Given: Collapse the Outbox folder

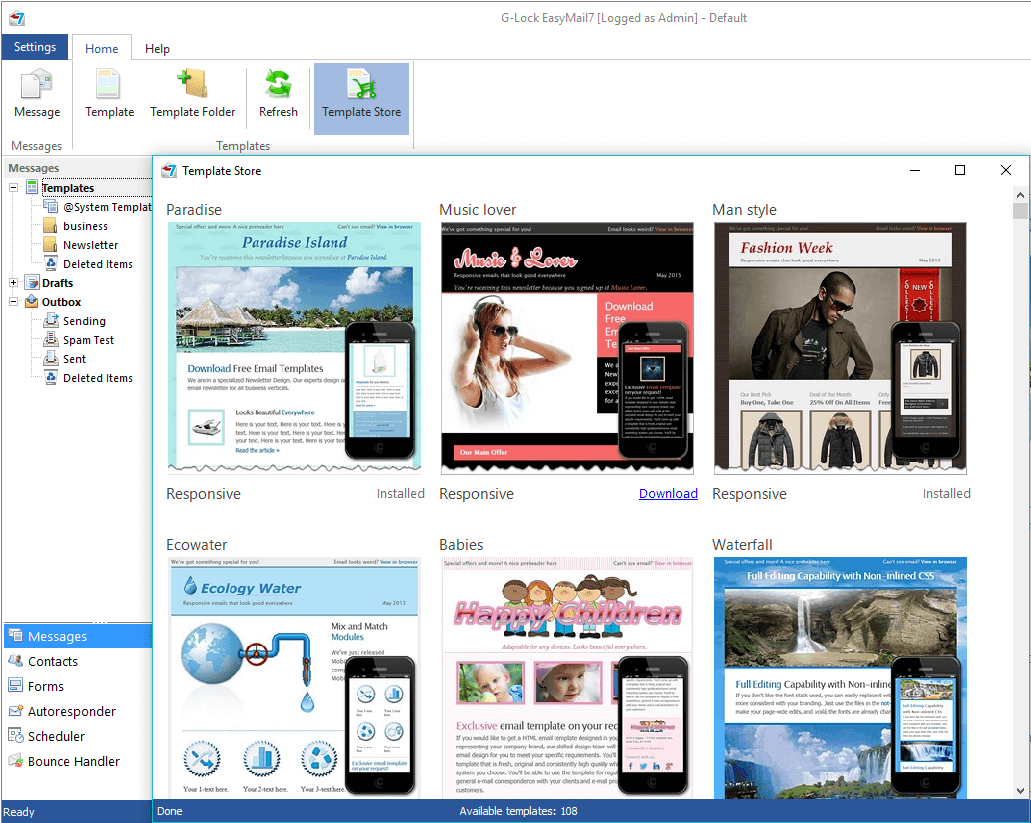Looking at the screenshot, I should click(x=14, y=301).
